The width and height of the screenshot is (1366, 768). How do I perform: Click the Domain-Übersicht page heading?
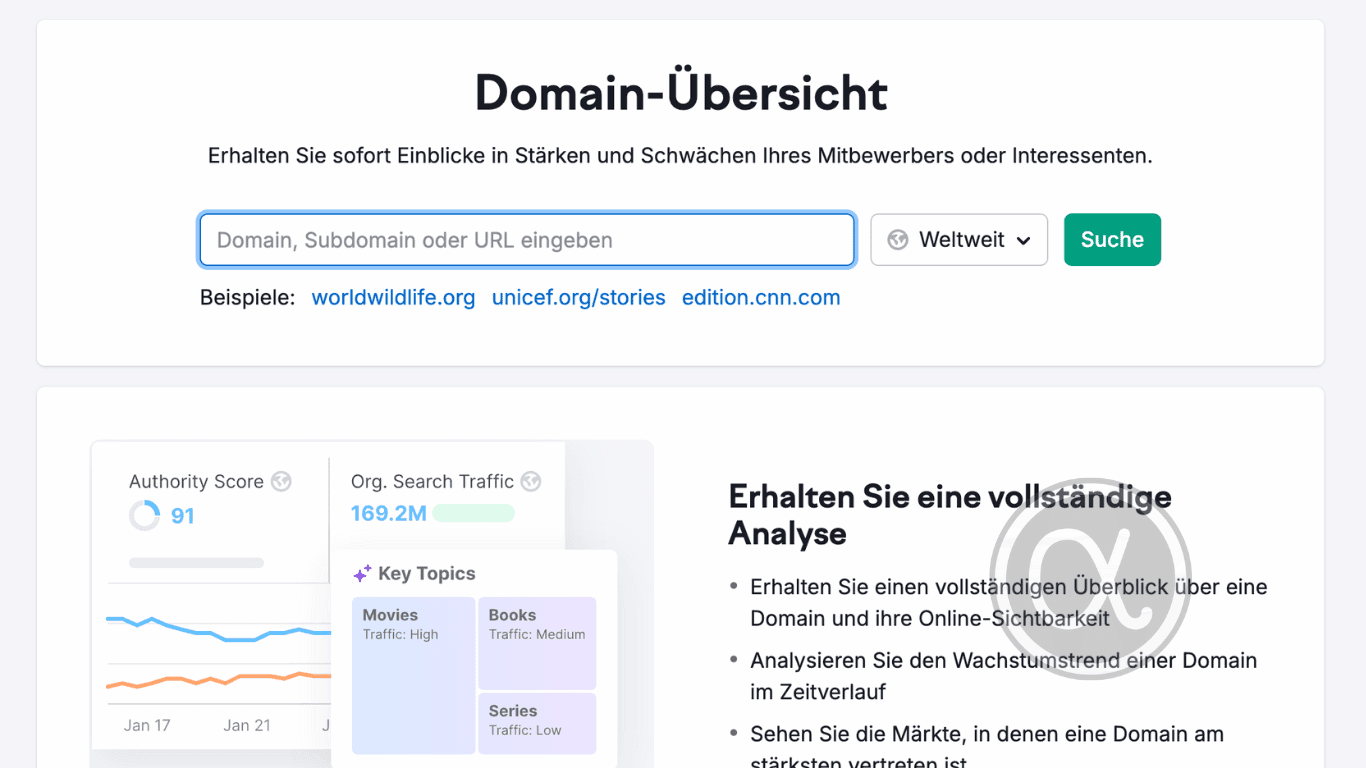[681, 93]
